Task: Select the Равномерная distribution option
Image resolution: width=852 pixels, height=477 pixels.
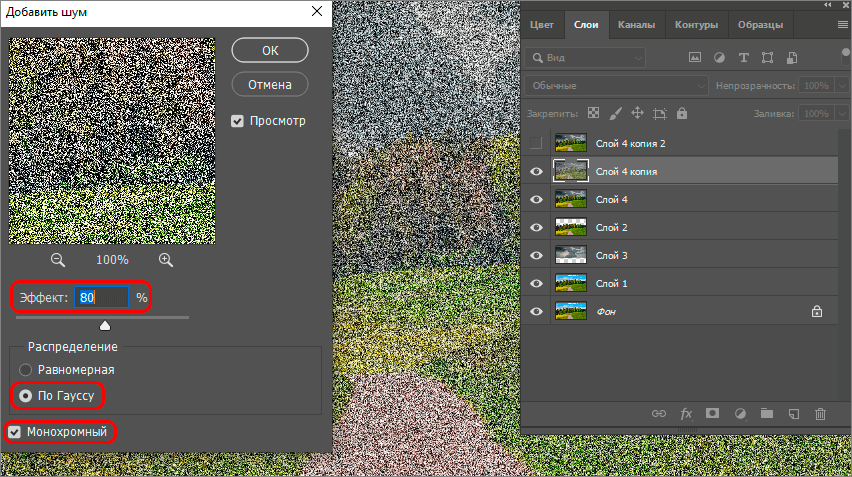Action: click(x=26, y=369)
